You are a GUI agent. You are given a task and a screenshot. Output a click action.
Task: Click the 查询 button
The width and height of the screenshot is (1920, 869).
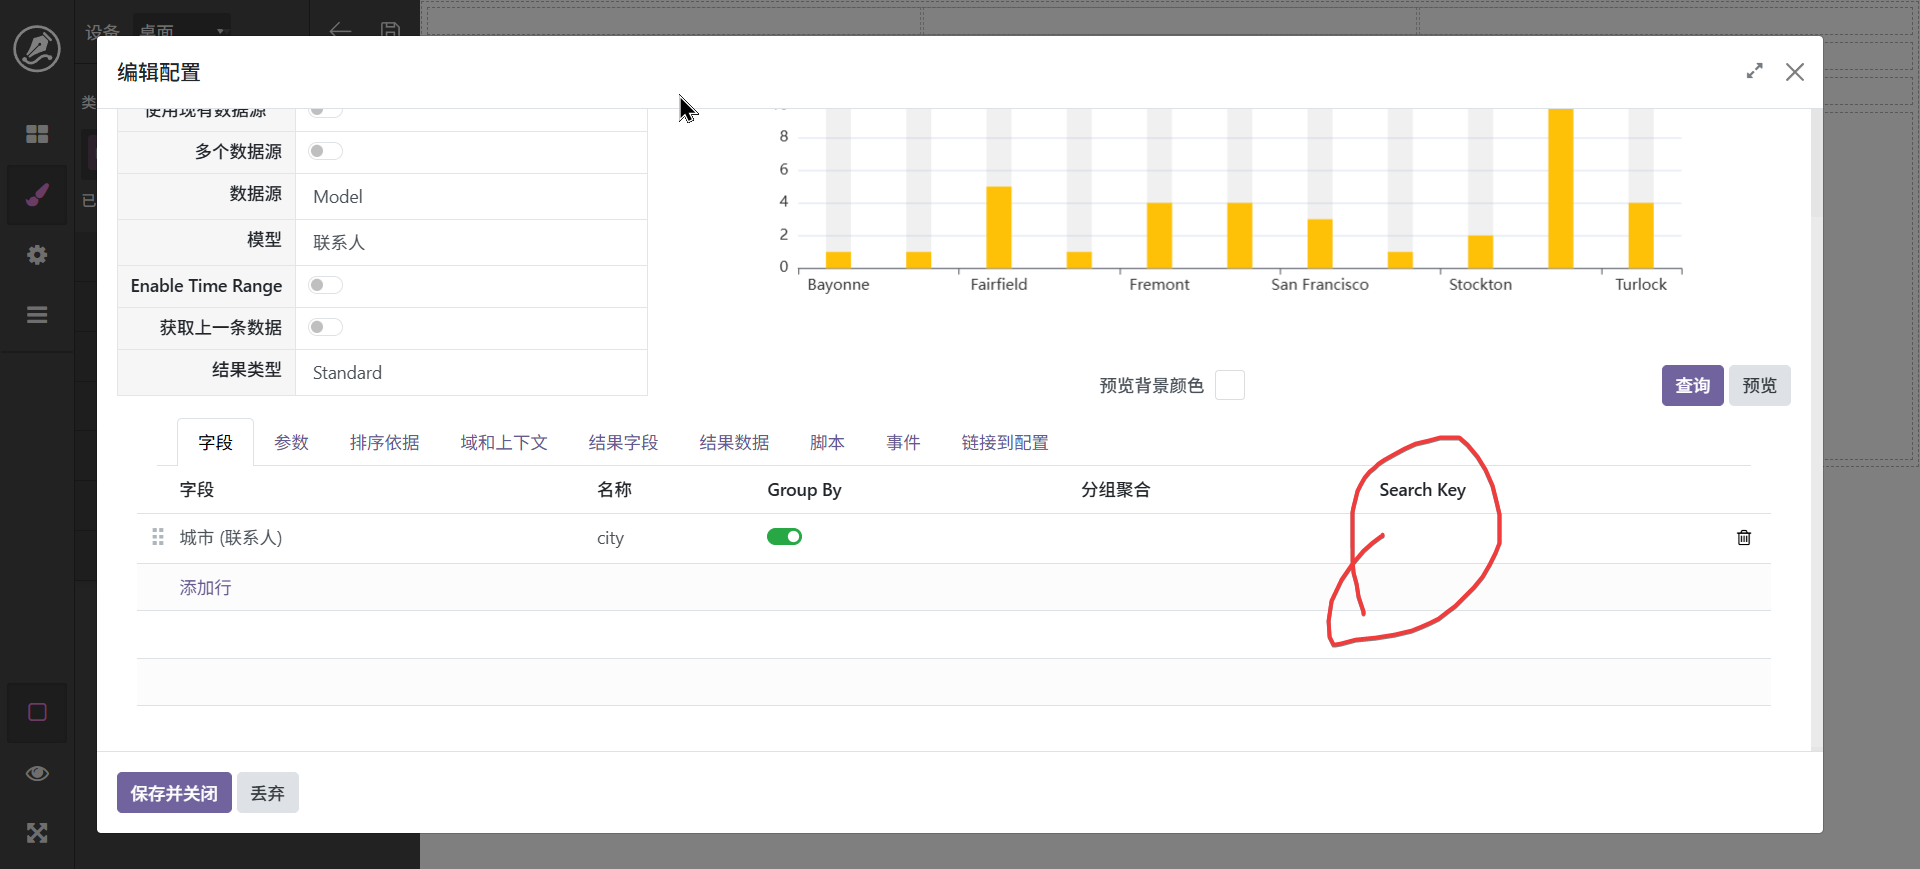pyautogui.click(x=1691, y=386)
